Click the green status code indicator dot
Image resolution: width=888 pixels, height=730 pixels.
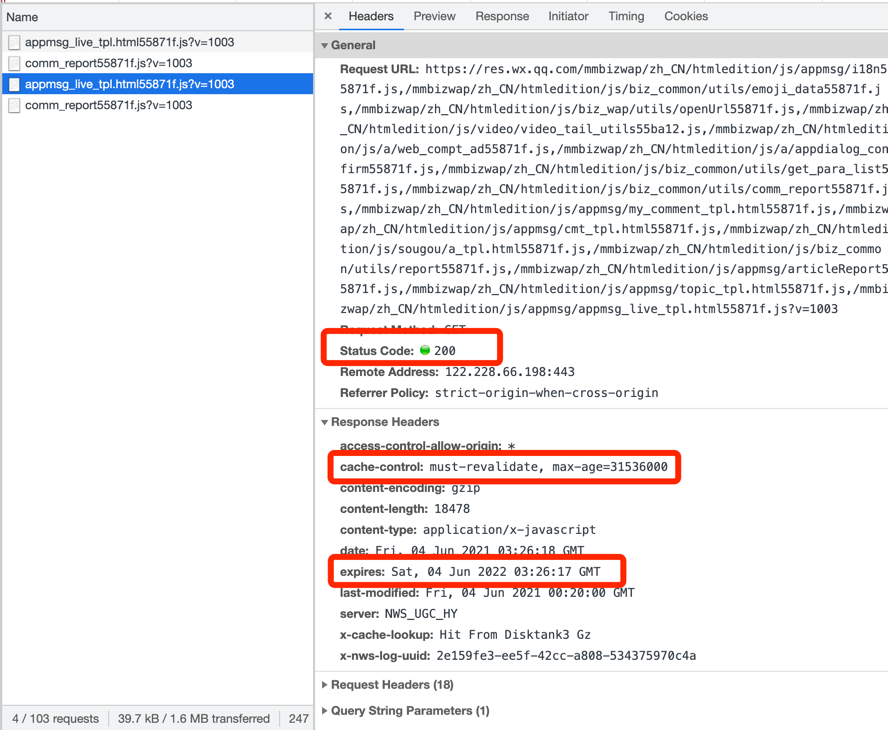[425, 351]
